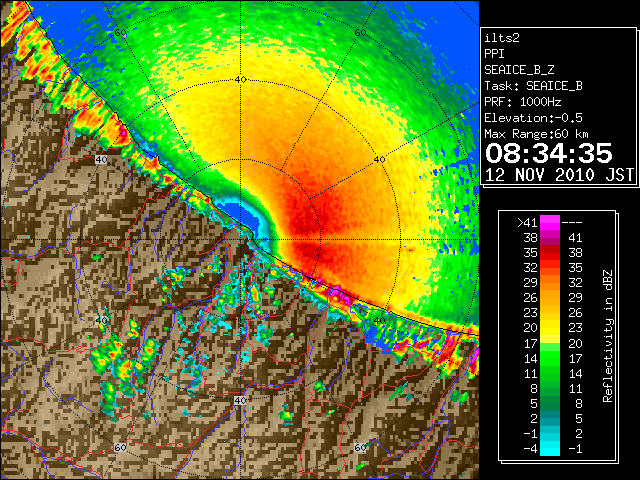Select the 'Task: SEAICE_B' line
The height and width of the screenshot is (480, 640).
tap(533, 86)
